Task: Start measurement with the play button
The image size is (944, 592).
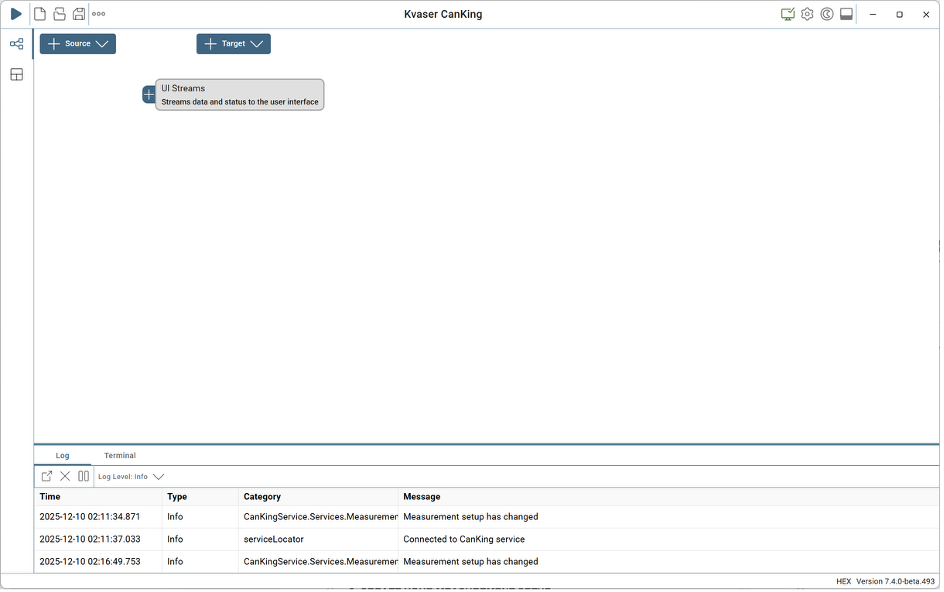Action: click(x=16, y=14)
